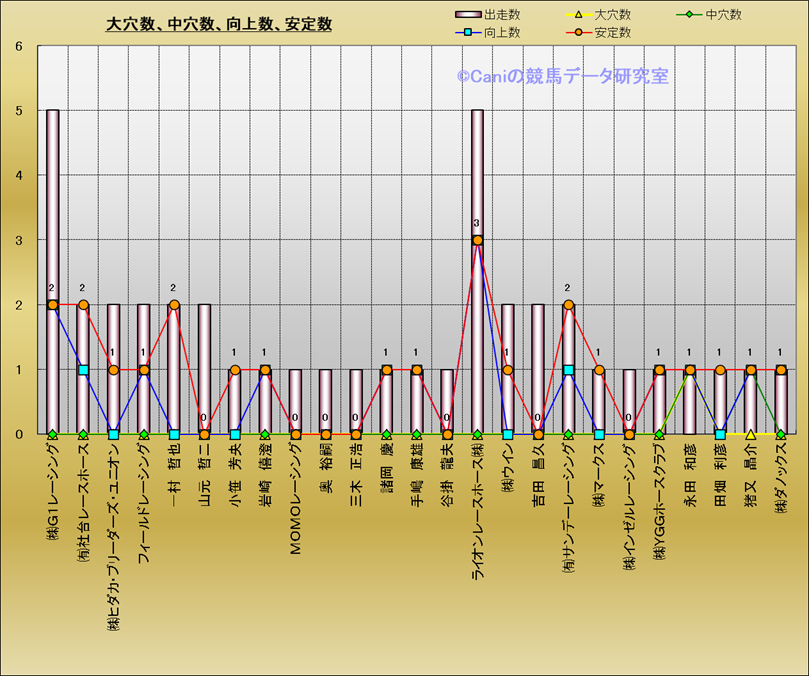Click cyan square marker above ㈲社台レースホース
Screen dimensions: 809x676
pyautogui.click(x=83, y=370)
